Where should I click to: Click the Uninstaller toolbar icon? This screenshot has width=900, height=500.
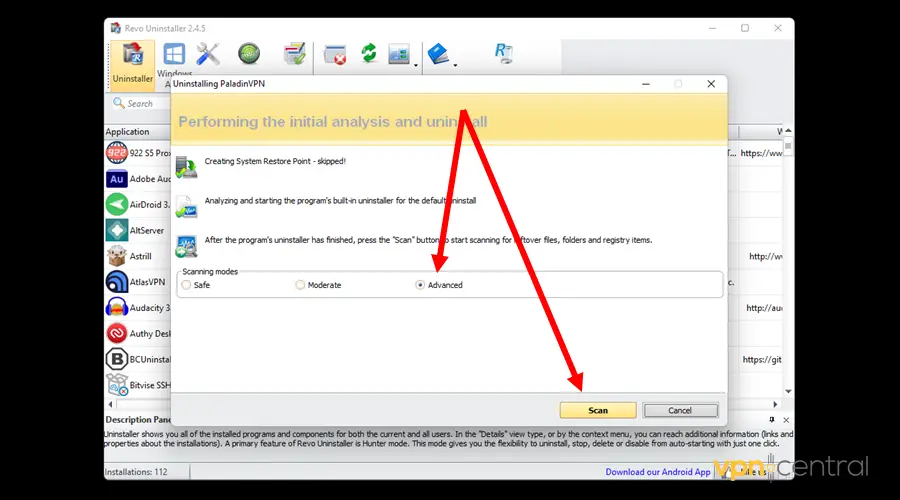tap(132, 61)
